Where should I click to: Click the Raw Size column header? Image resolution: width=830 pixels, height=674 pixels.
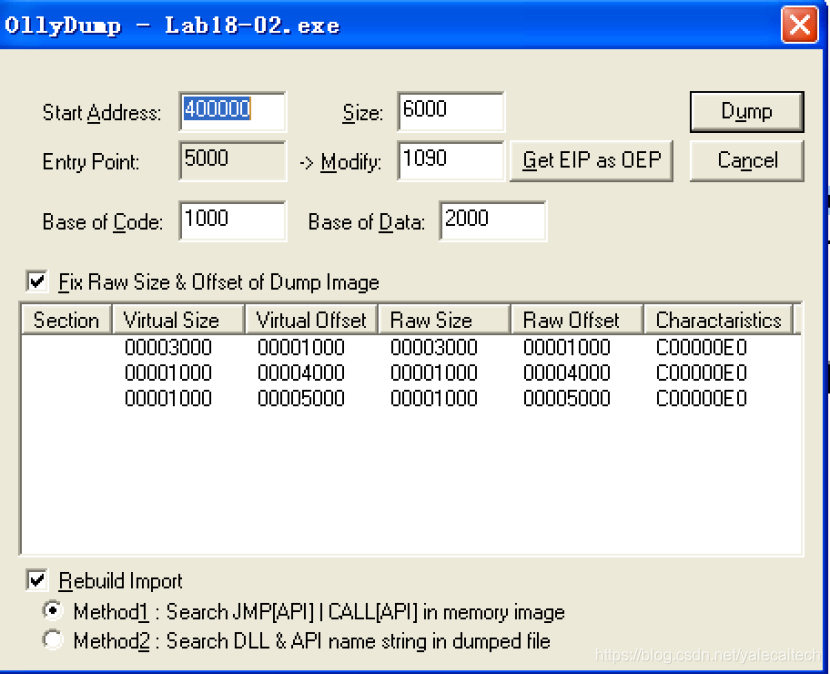(444, 319)
